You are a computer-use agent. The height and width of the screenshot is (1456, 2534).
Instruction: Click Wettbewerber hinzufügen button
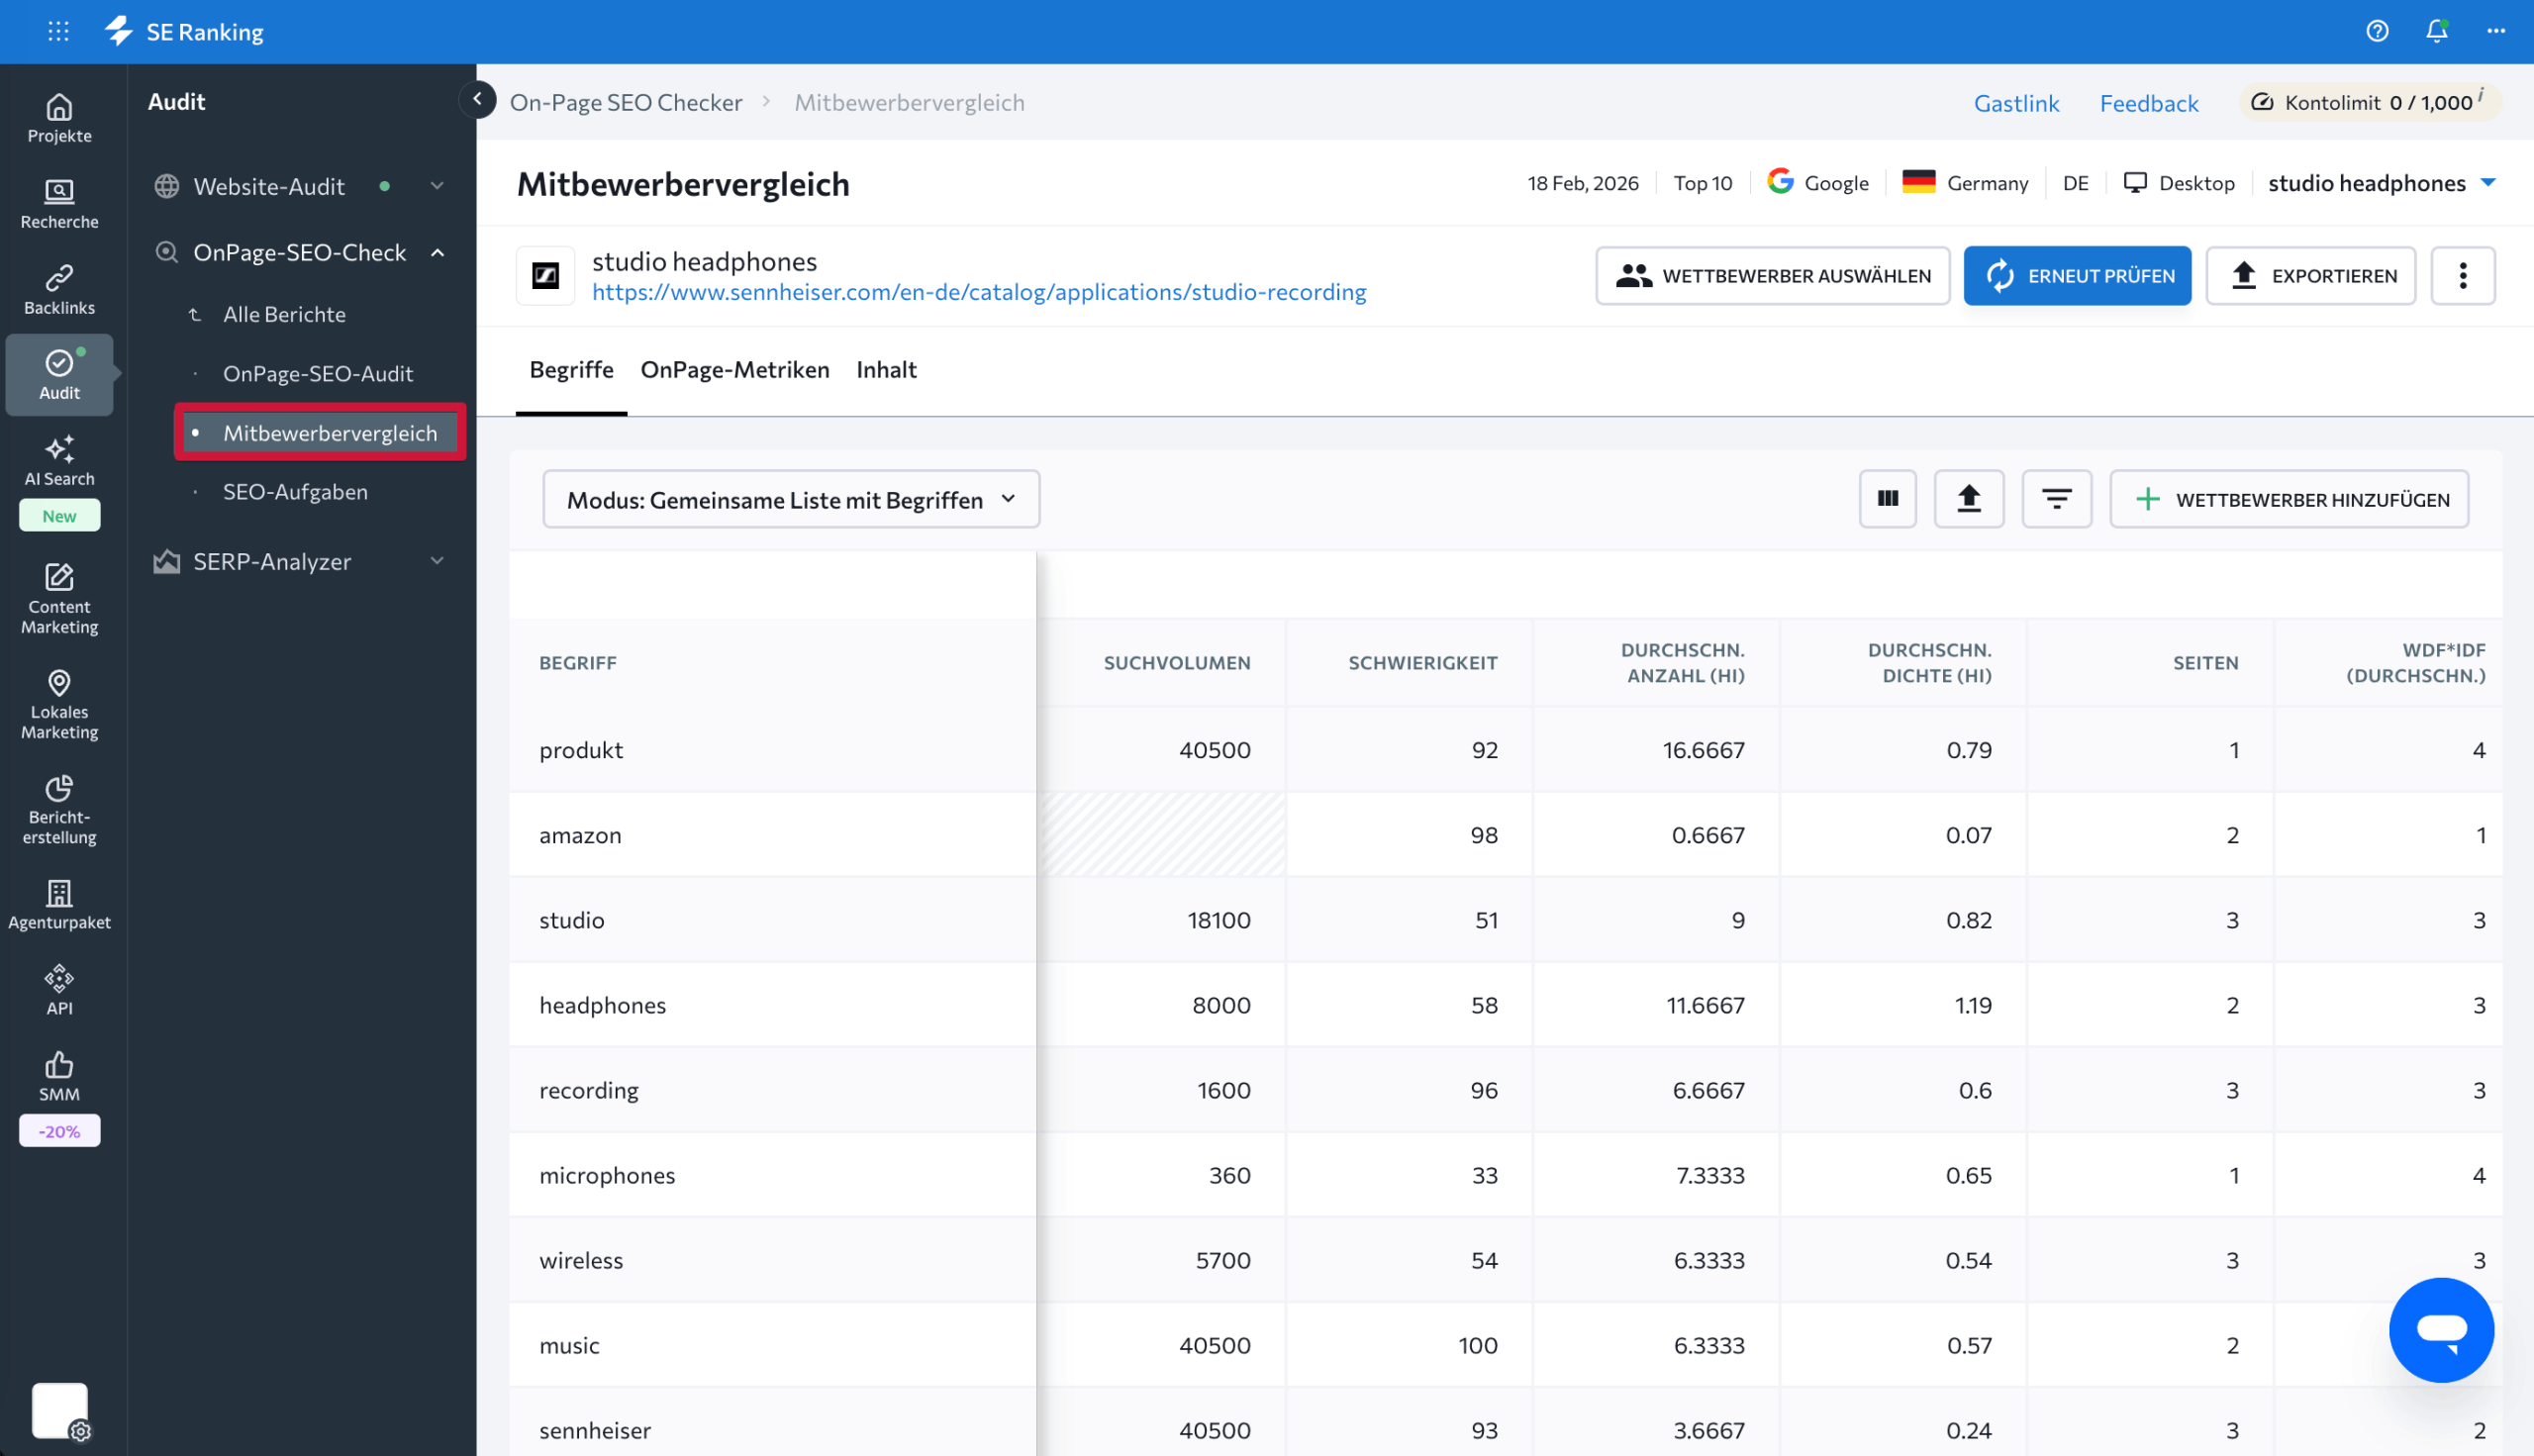pyautogui.click(x=2289, y=499)
